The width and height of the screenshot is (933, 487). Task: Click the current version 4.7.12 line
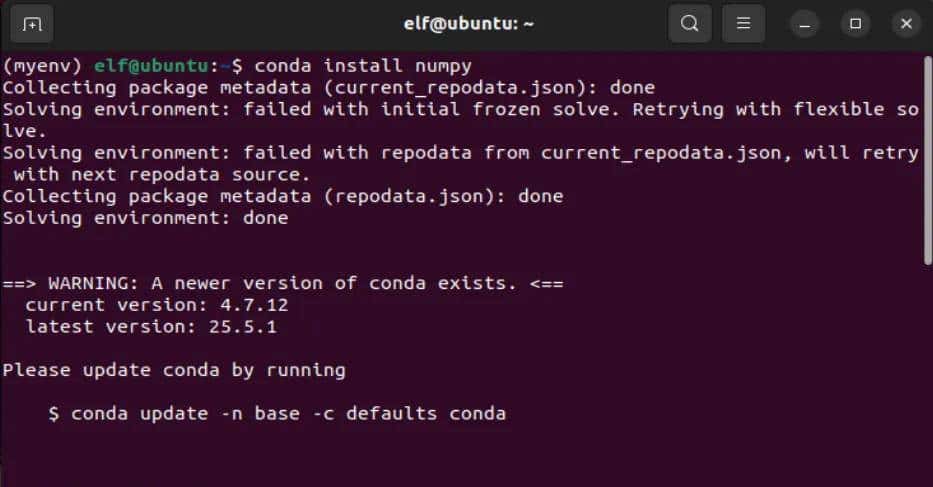click(x=156, y=305)
